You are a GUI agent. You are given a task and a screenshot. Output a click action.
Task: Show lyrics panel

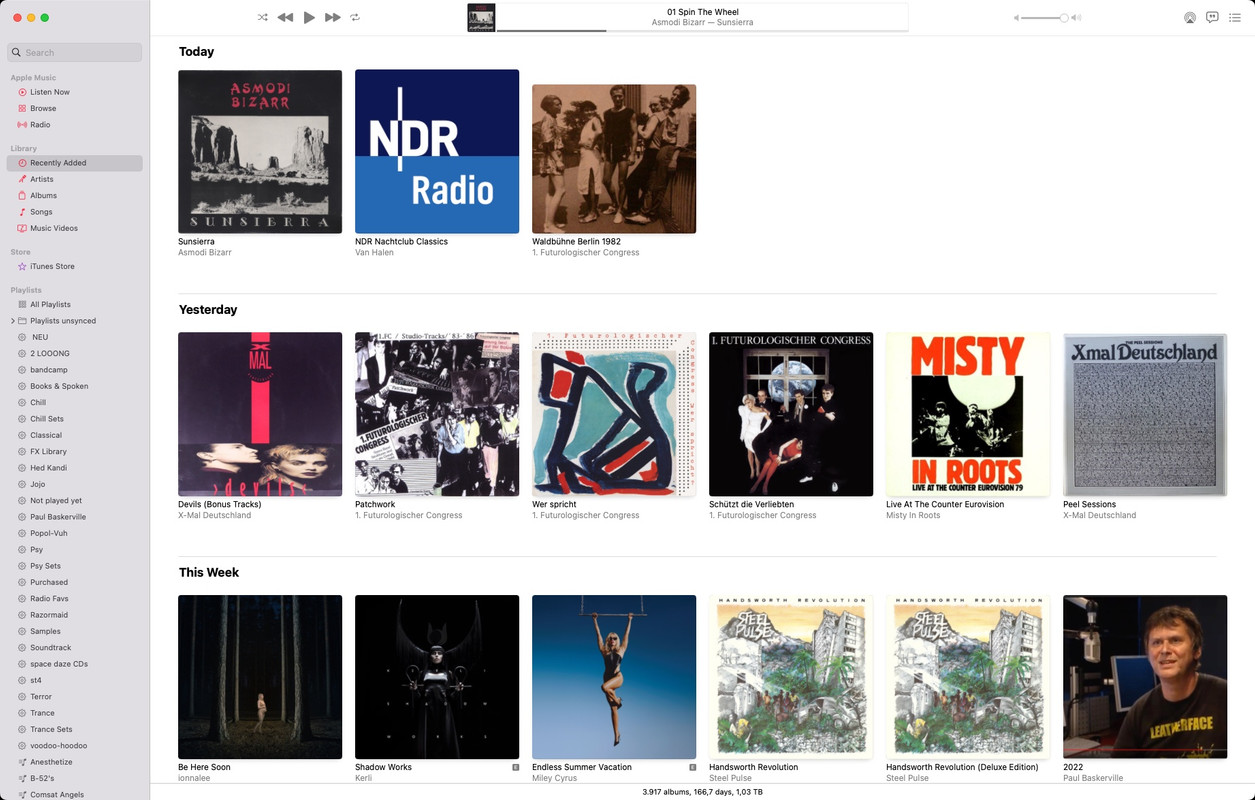point(1212,17)
